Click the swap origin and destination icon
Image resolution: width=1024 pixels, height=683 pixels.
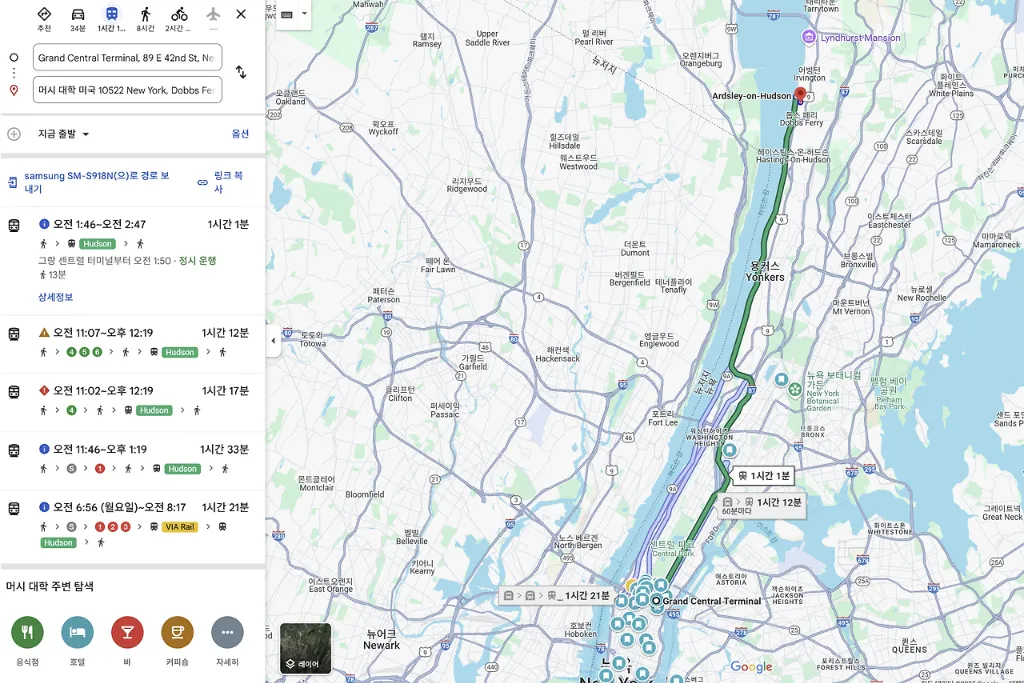pos(241,73)
